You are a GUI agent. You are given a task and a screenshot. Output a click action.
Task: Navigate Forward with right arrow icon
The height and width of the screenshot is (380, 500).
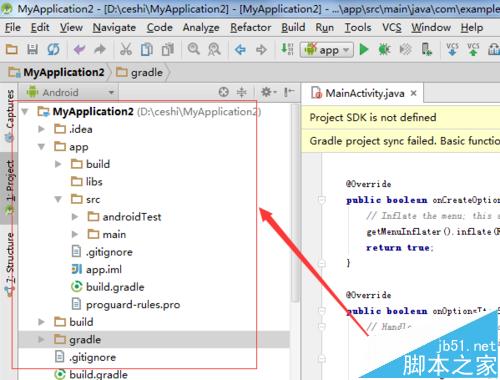coord(261,50)
